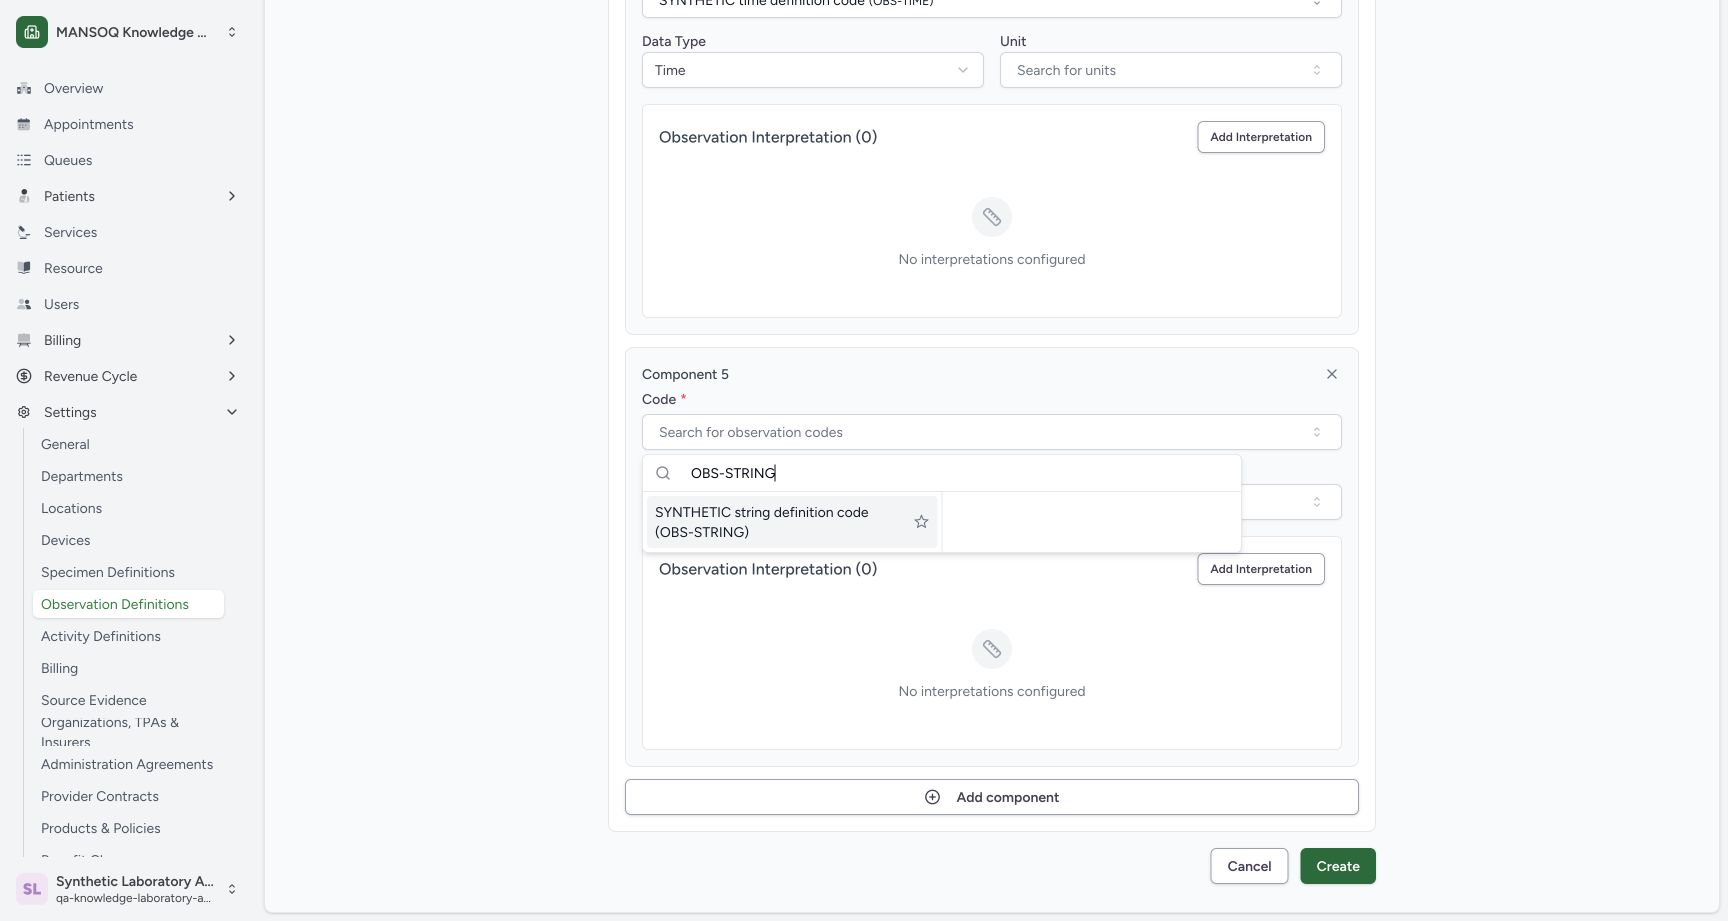
Task: Click the Revenue Cycle dollar icon
Action: [x=24, y=376]
